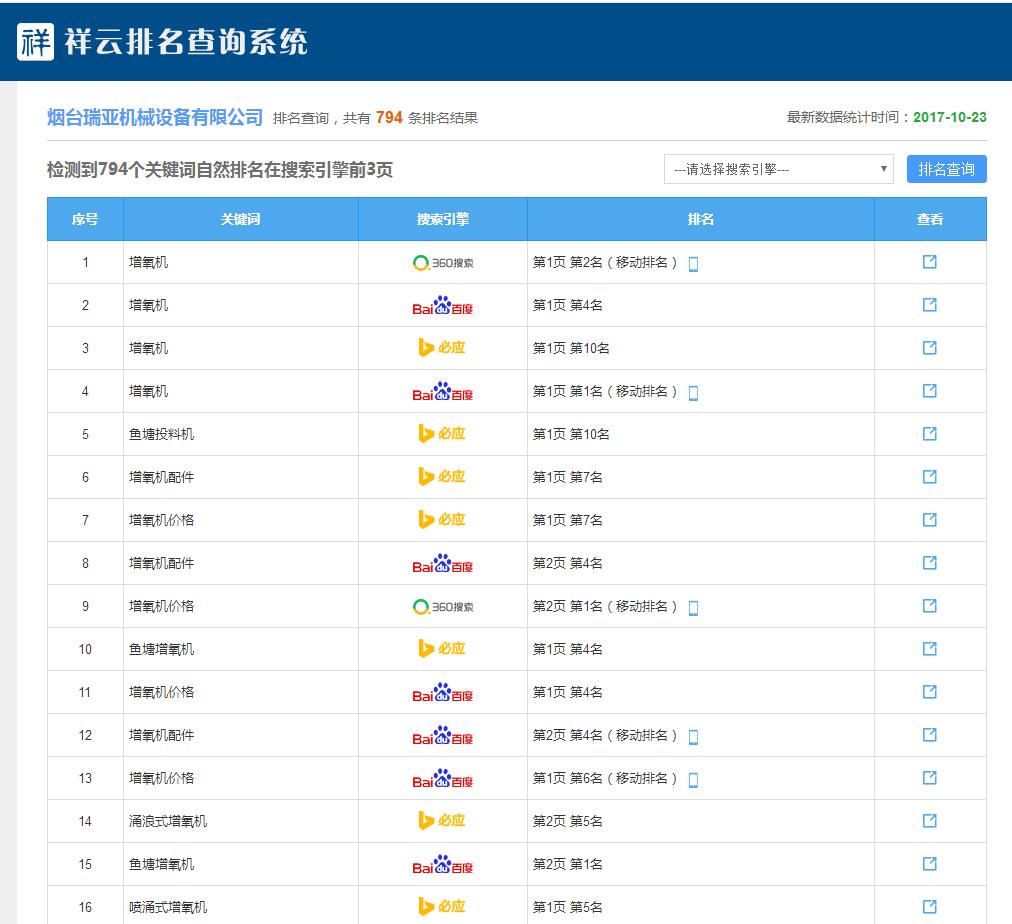This screenshot has height=924, width=1012.
Task: Click Baidu logo in row 2
Action: [x=443, y=305]
